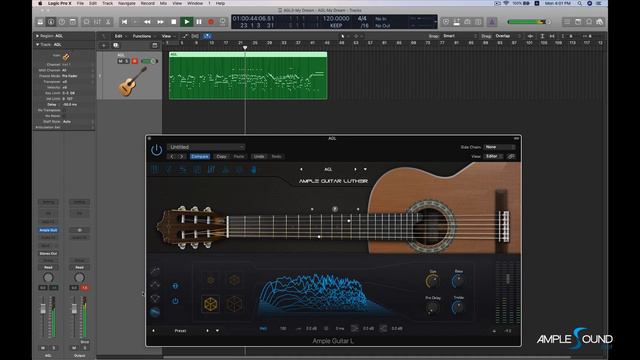Screen dimensions: 640x360
Task: Solo the AGL track with S button
Action: pos(127,61)
